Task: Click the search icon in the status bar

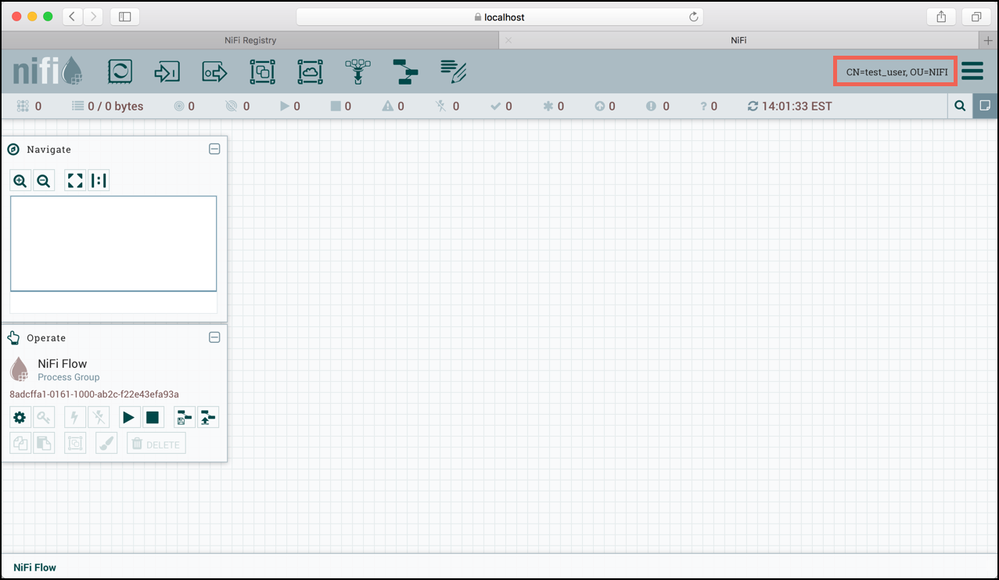Action: click(960, 105)
